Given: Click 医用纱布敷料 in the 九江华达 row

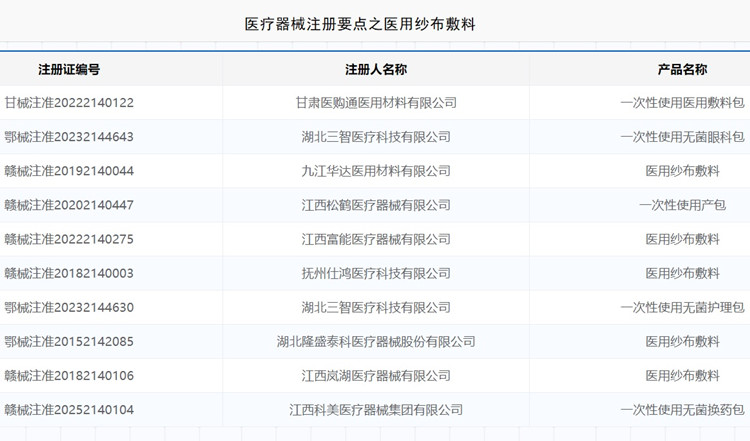Looking at the screenshot, I should (683, 171).
